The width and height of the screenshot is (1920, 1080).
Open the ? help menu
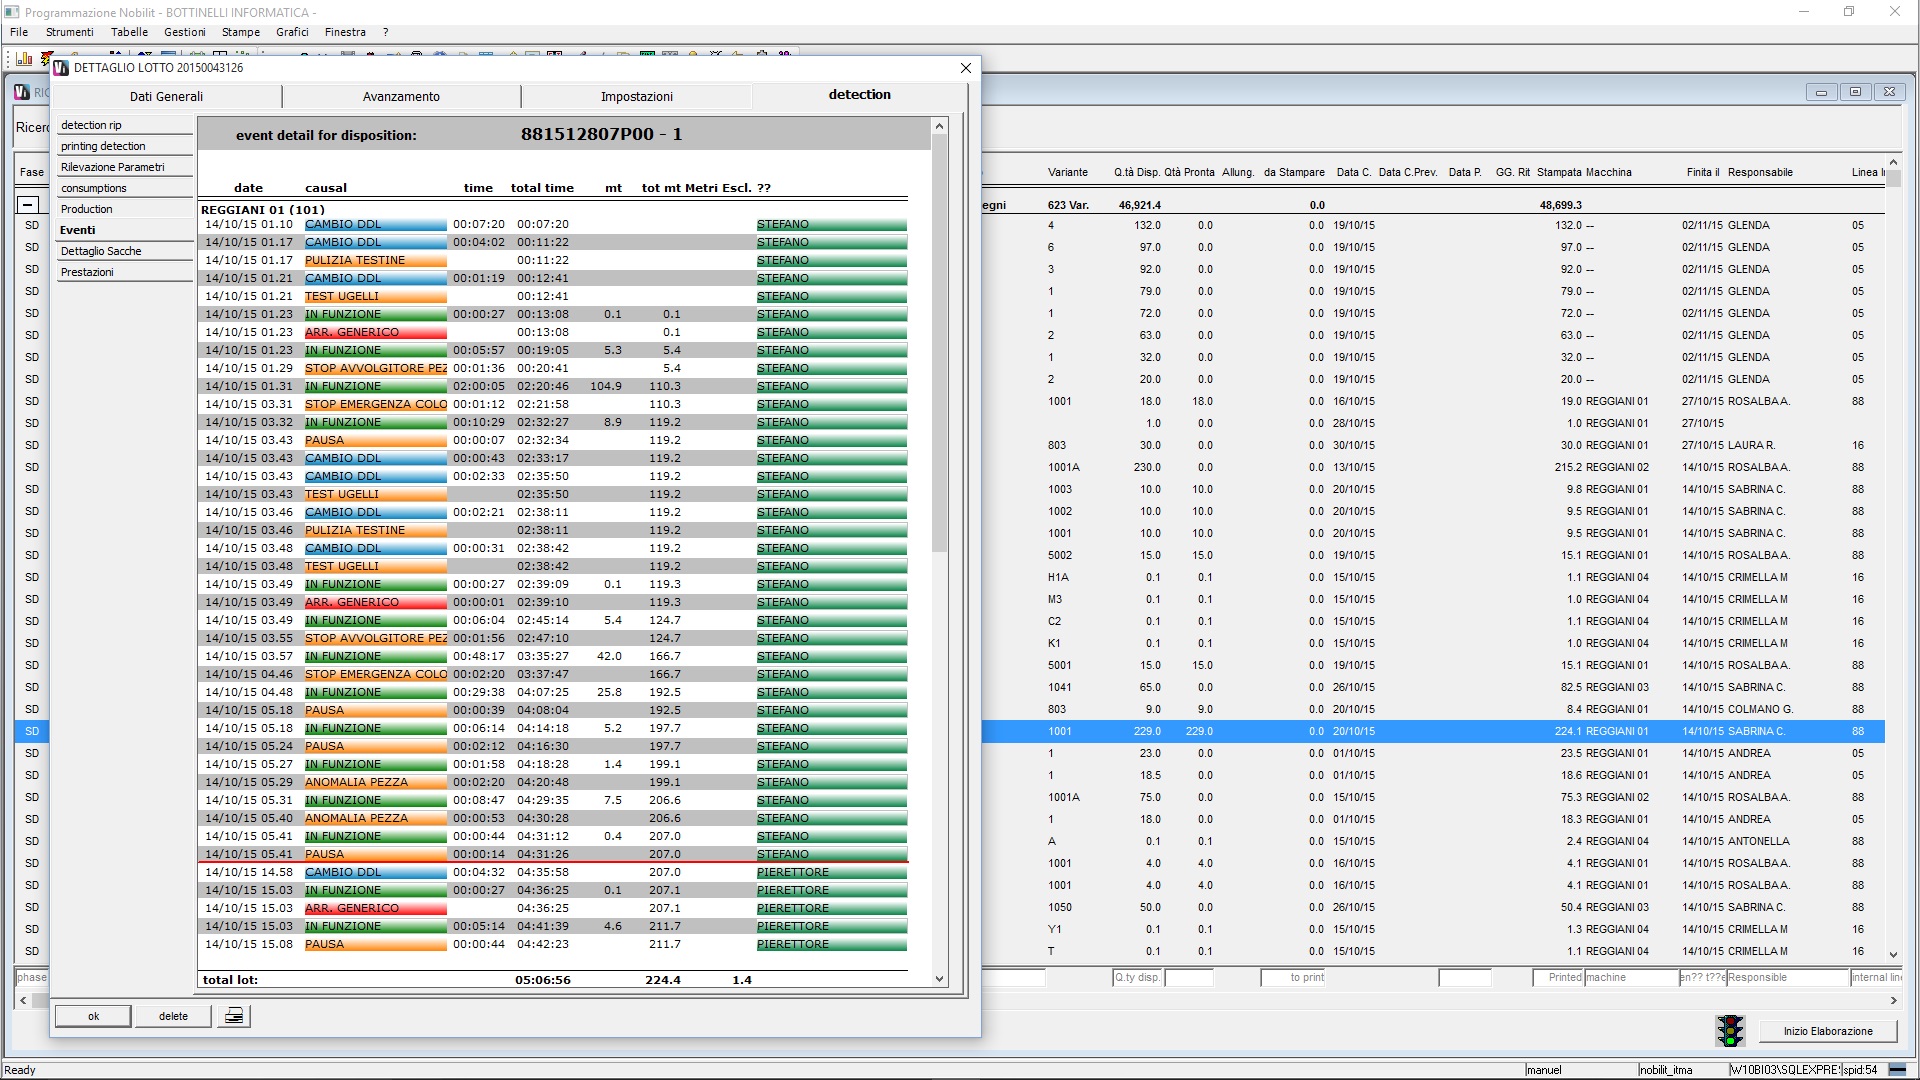pos(385,32)
